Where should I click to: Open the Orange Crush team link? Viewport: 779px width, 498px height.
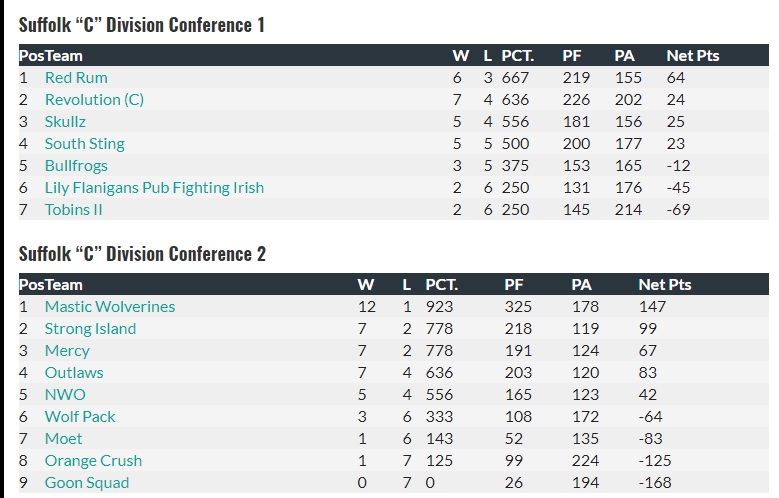click(93, 461)
